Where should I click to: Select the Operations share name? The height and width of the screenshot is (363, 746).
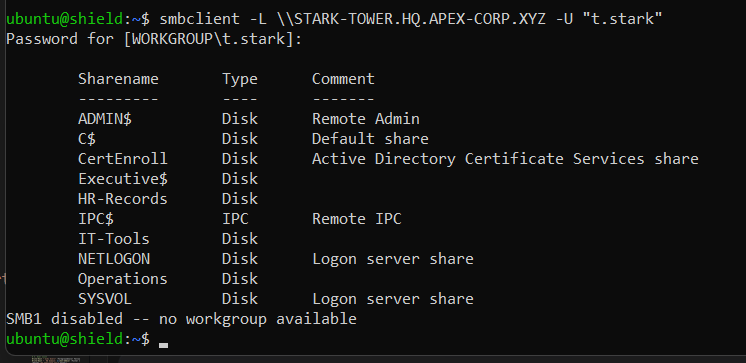[x=123, y=279]
